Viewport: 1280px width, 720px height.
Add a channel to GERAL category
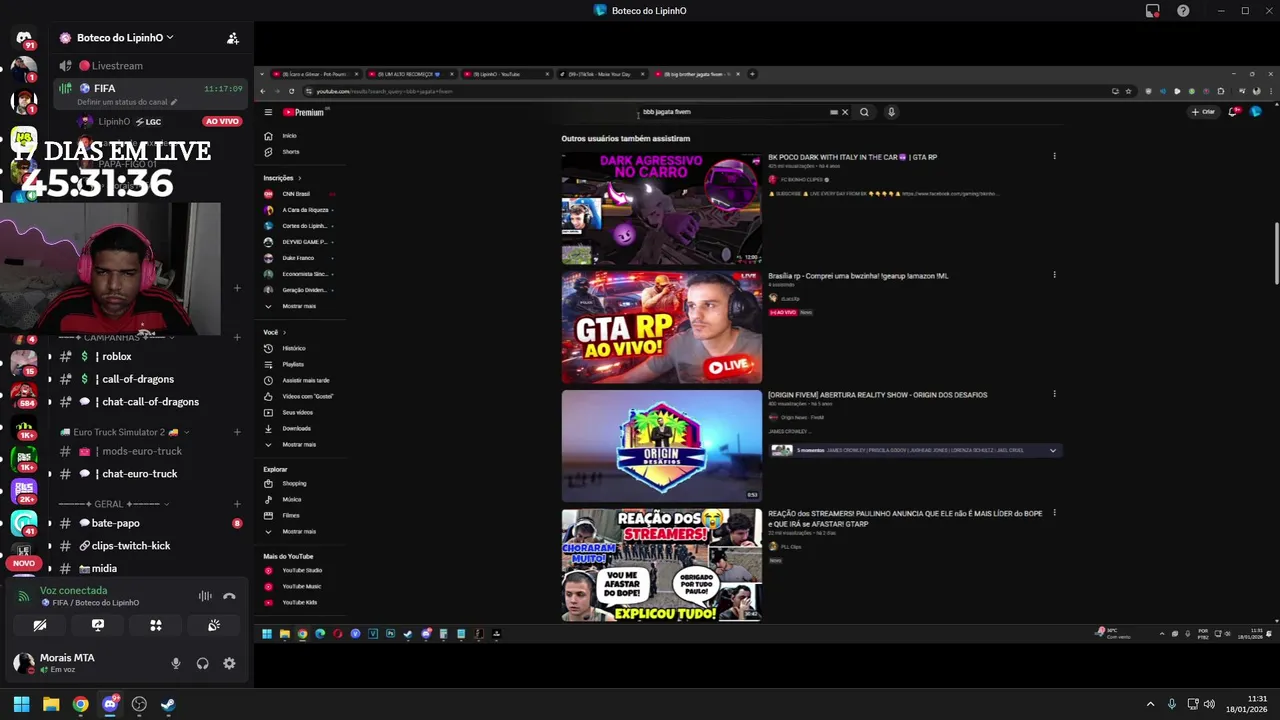(x=237, y=504)
